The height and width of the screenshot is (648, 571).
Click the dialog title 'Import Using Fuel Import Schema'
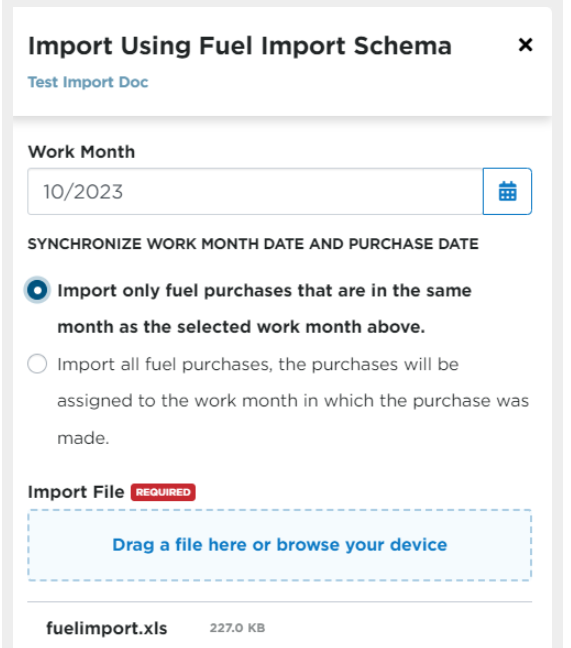click(x=240, y=45)
